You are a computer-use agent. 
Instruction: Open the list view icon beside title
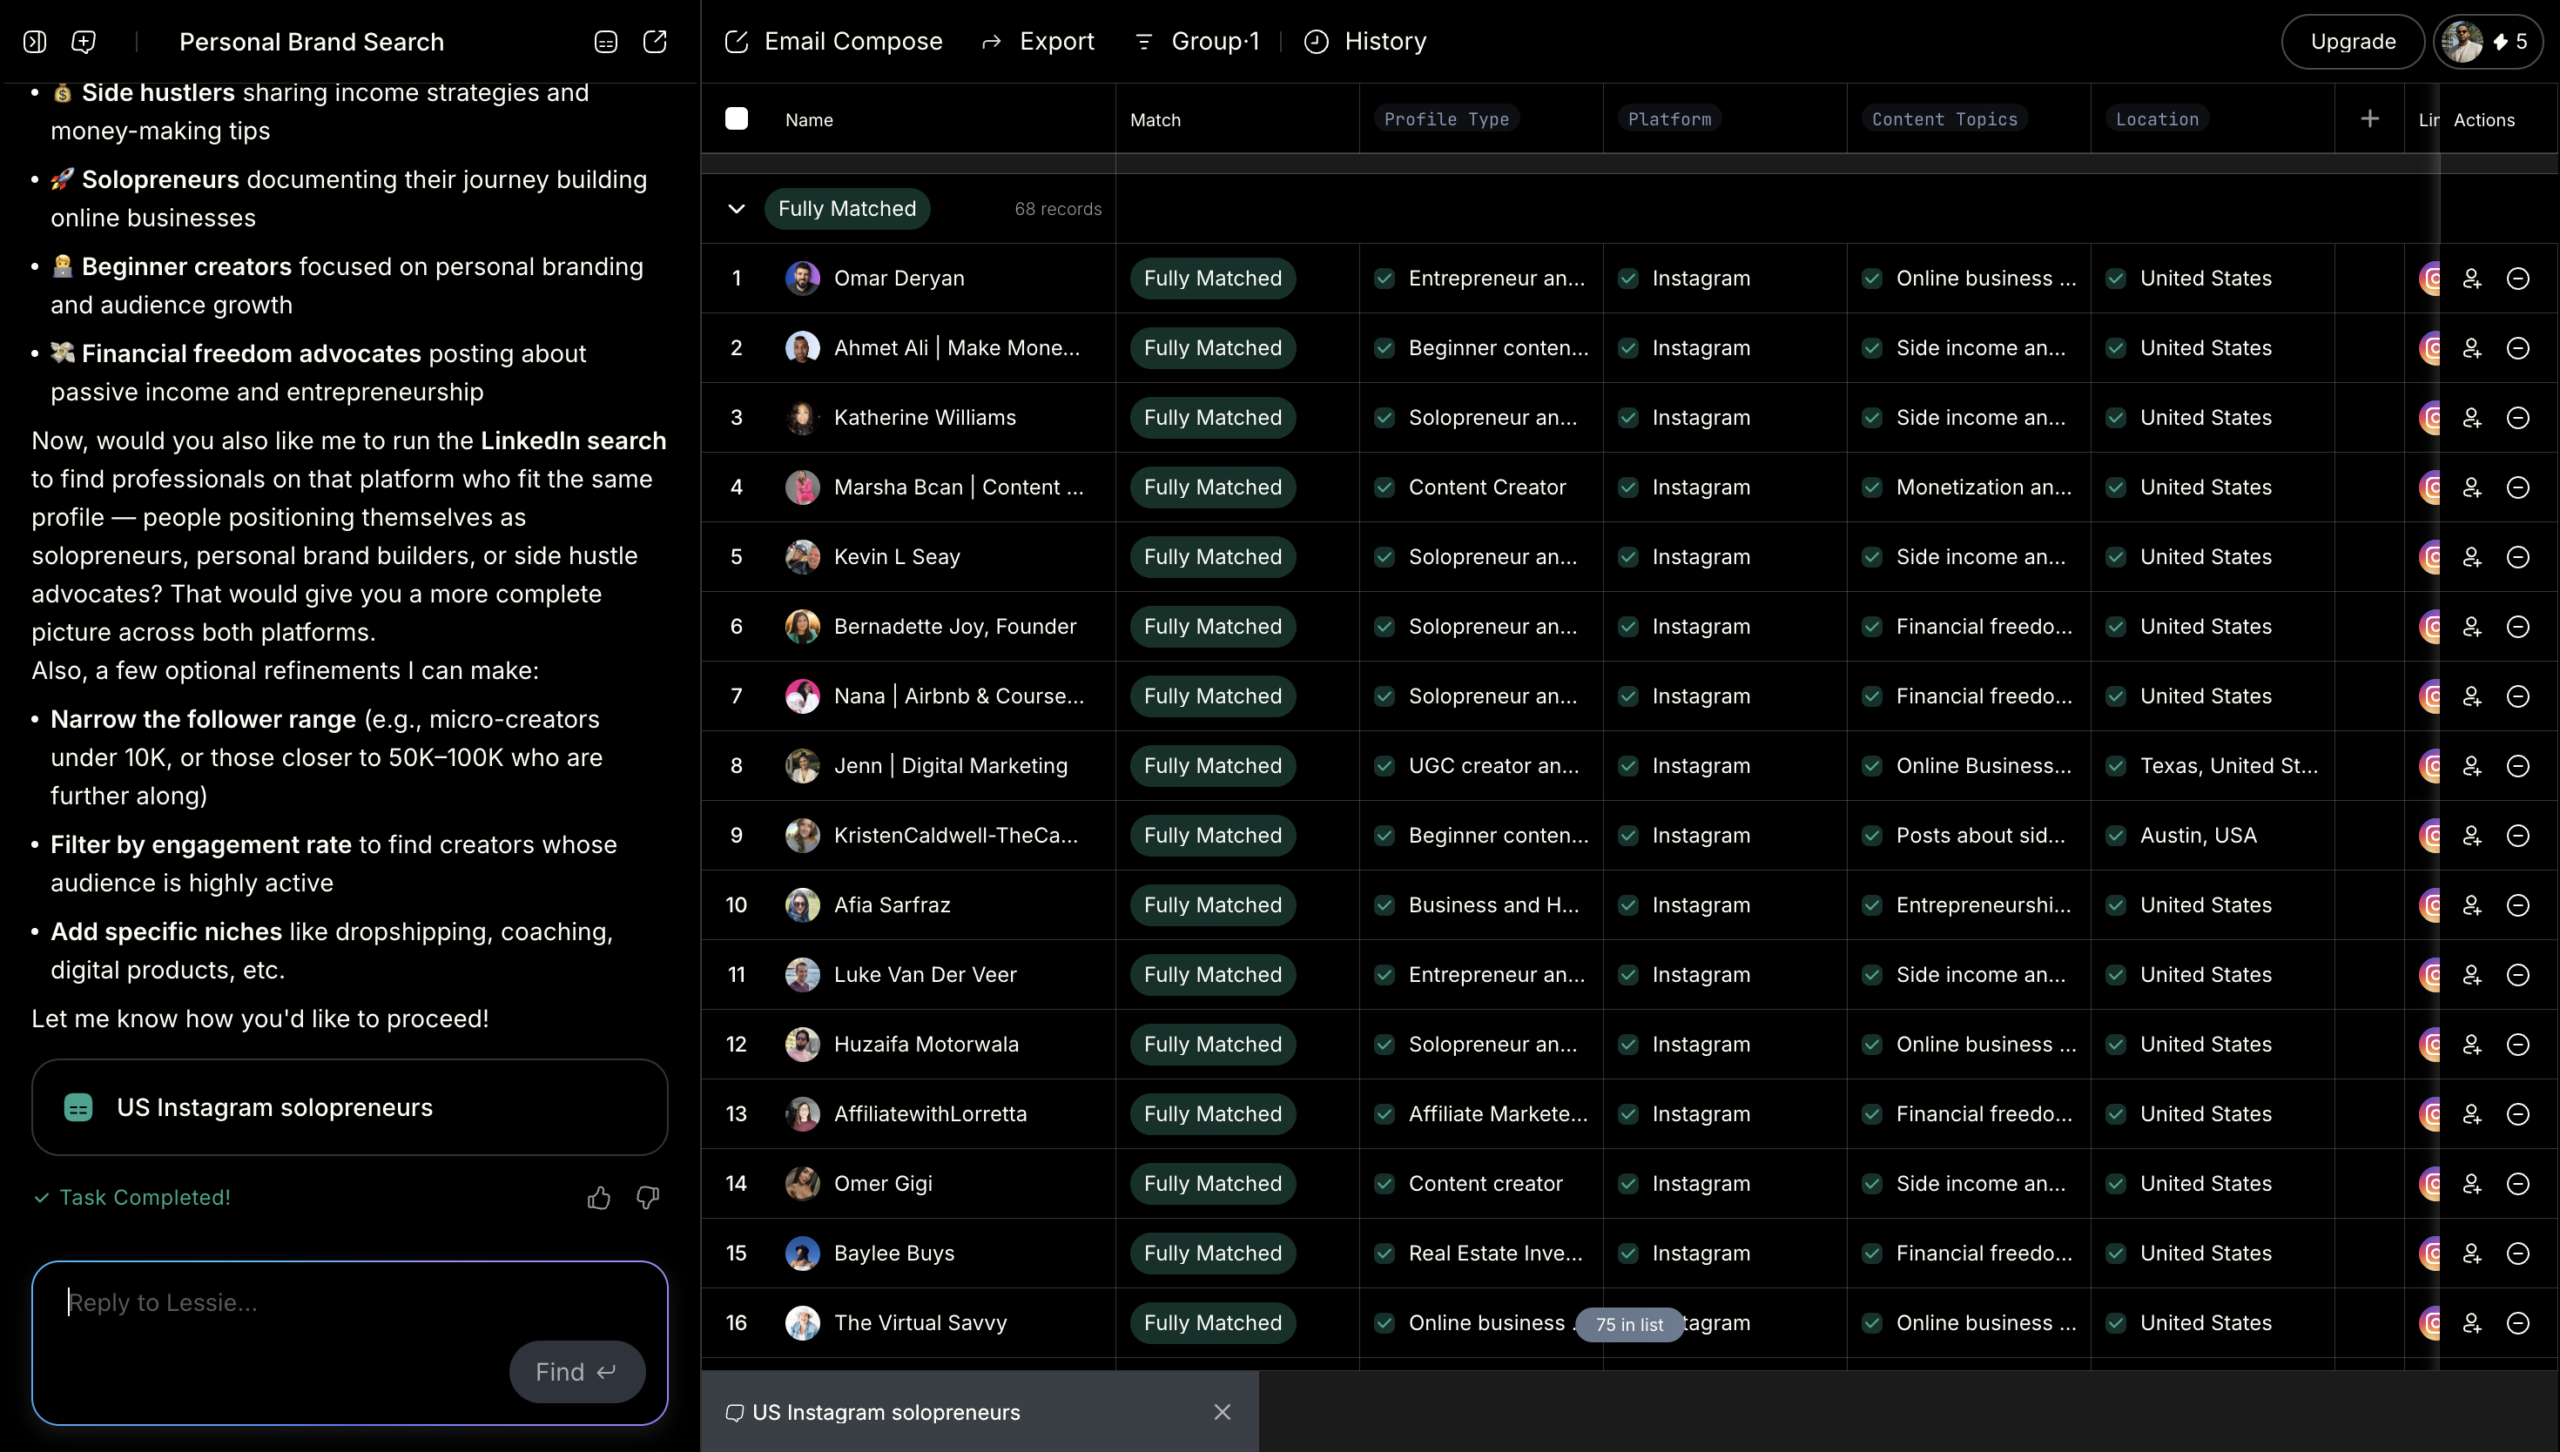click(x=605, y=42)
